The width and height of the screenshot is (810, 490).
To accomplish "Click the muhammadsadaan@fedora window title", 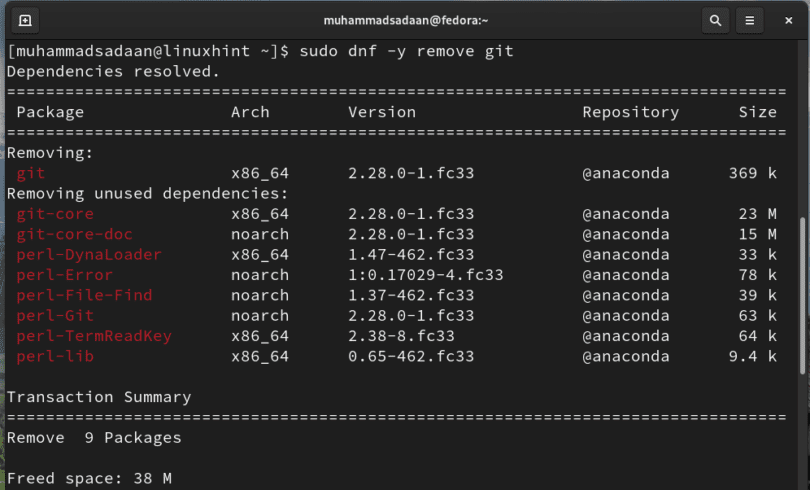I will 405,20.
